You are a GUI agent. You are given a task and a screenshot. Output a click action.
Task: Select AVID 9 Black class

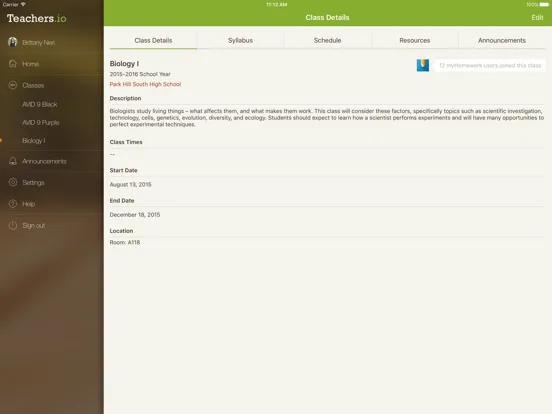[40, 104]
